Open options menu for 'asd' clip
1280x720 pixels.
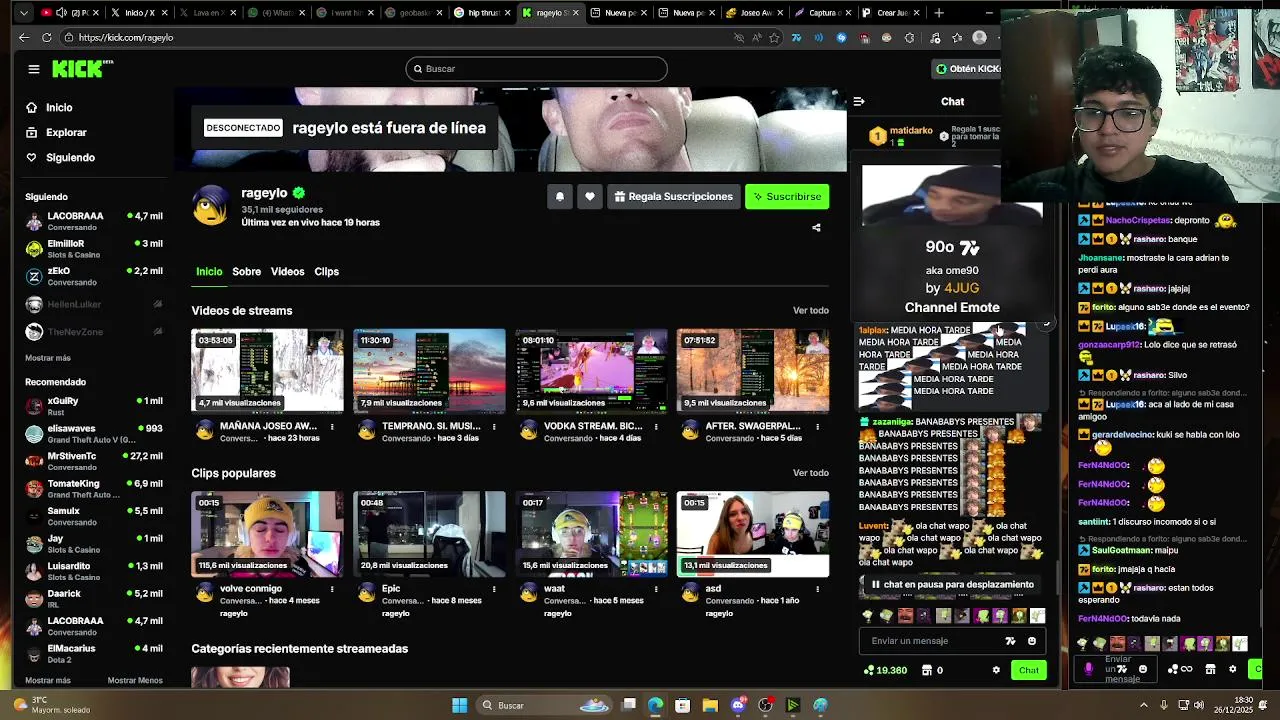pos(818,589)
